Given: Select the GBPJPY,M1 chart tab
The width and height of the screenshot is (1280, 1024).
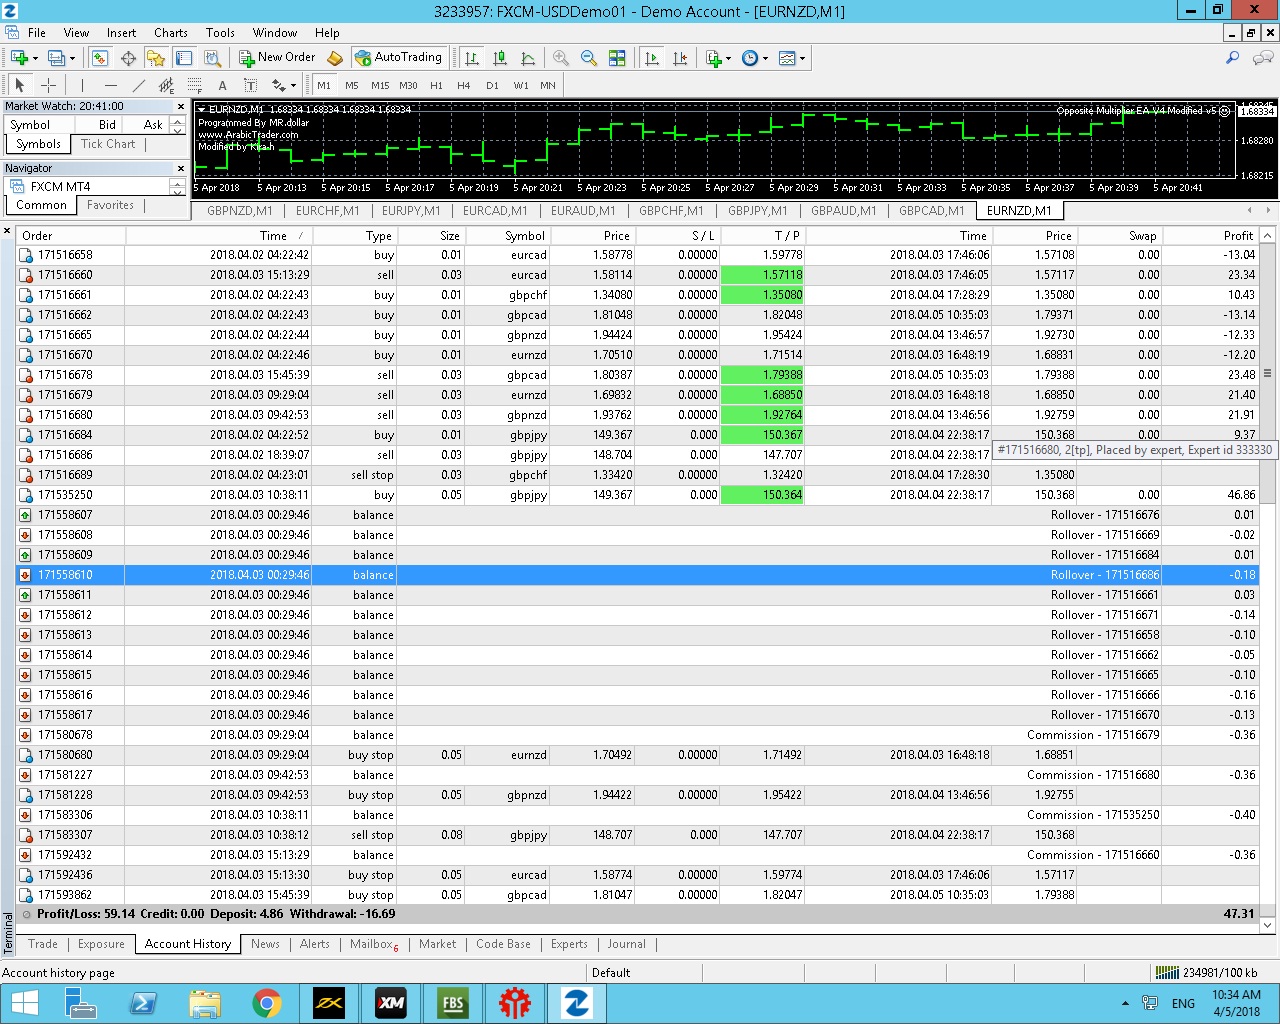Looking at the screenshot, I should click(x=757, y=211).
